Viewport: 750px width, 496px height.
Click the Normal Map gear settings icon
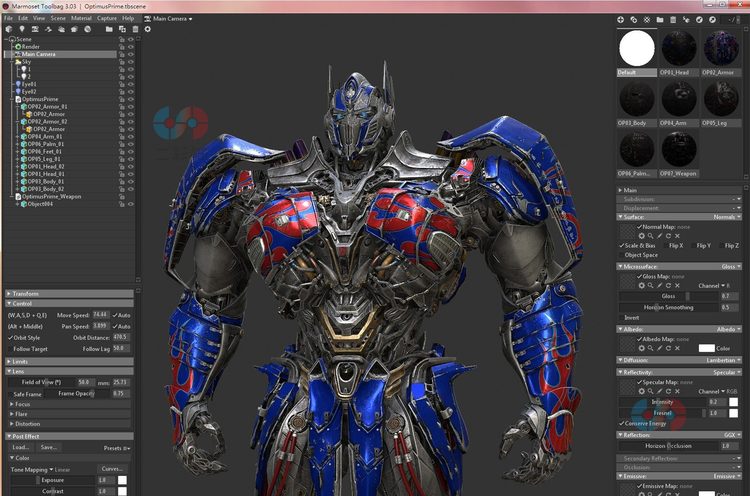[641, 236]
